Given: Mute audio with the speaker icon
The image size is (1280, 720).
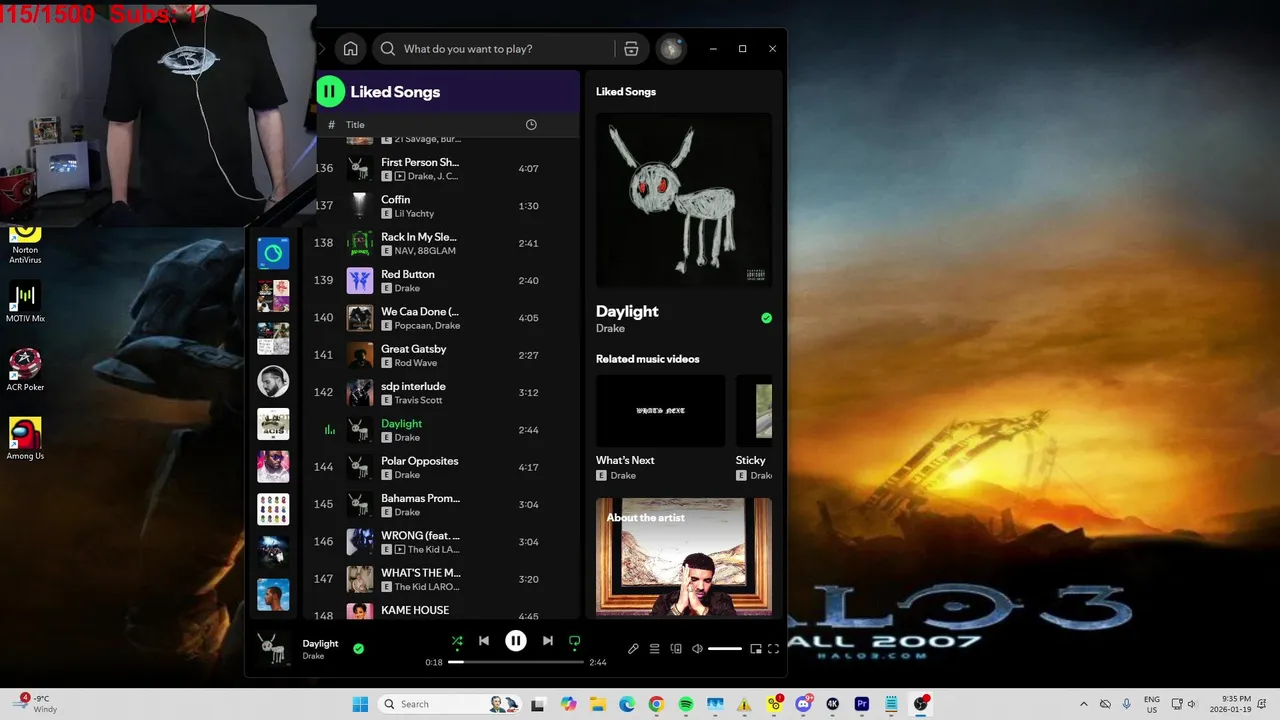Looking at the screenshot, I should [x=697, y=649].
